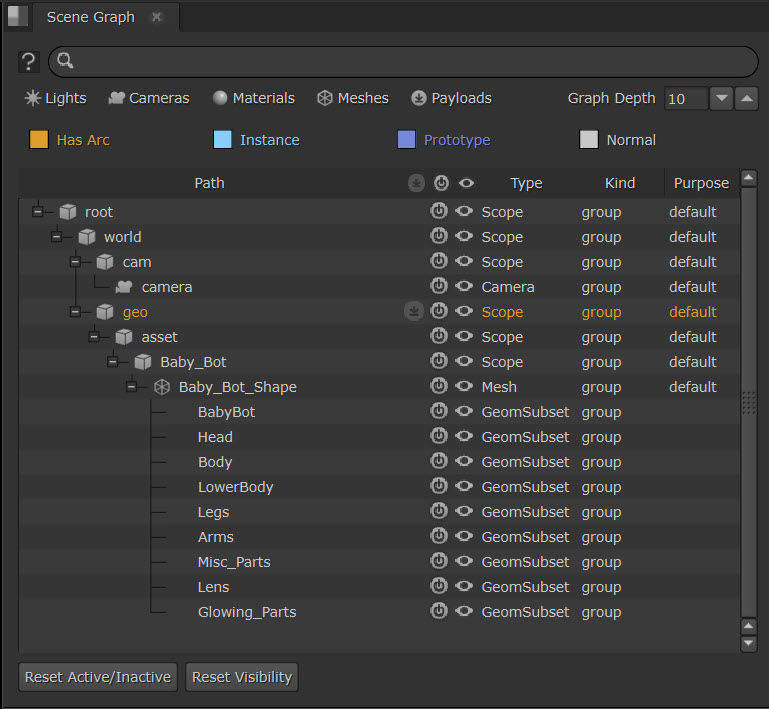Screen dimensions: 769x709
Task: Toggle visibility of Glowing_Parts subset
Action: click(464, 612)
